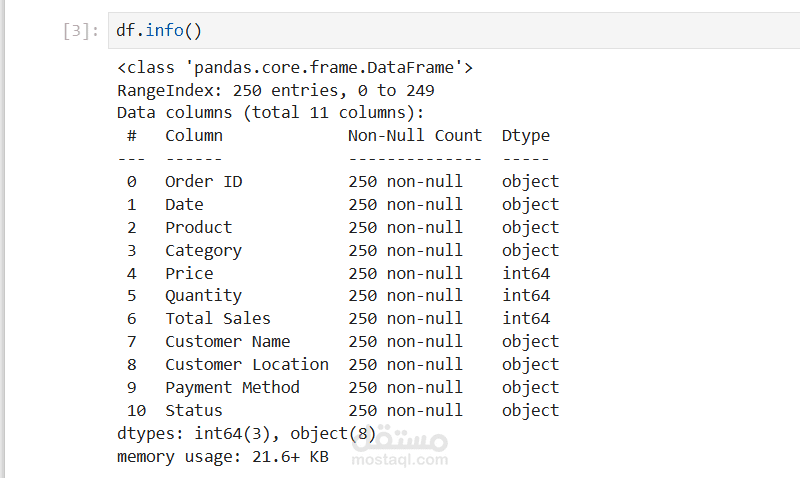Click the RangeIndex entries line

tap(275, 90)
